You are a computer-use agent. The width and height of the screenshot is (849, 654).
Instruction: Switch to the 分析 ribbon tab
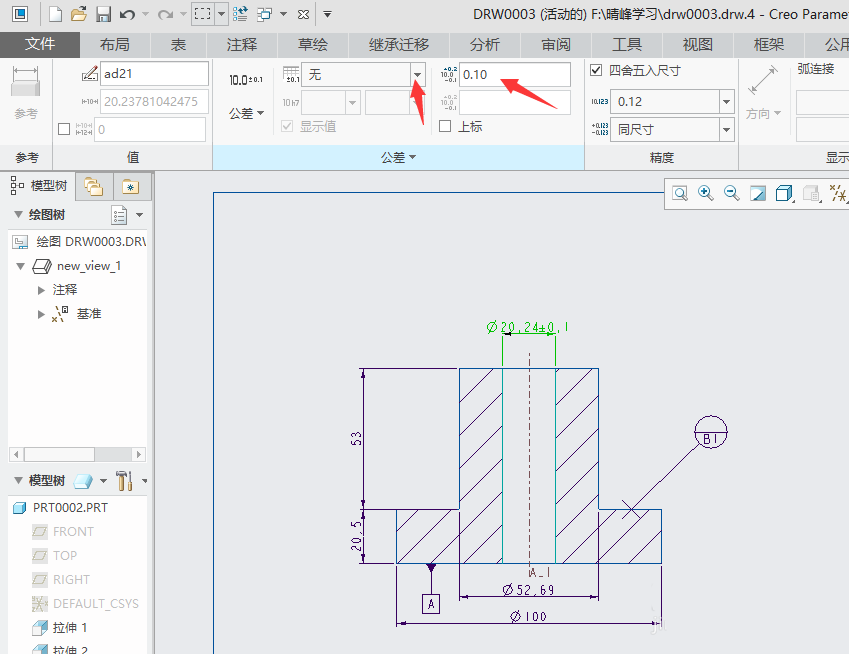coord(485,45)
